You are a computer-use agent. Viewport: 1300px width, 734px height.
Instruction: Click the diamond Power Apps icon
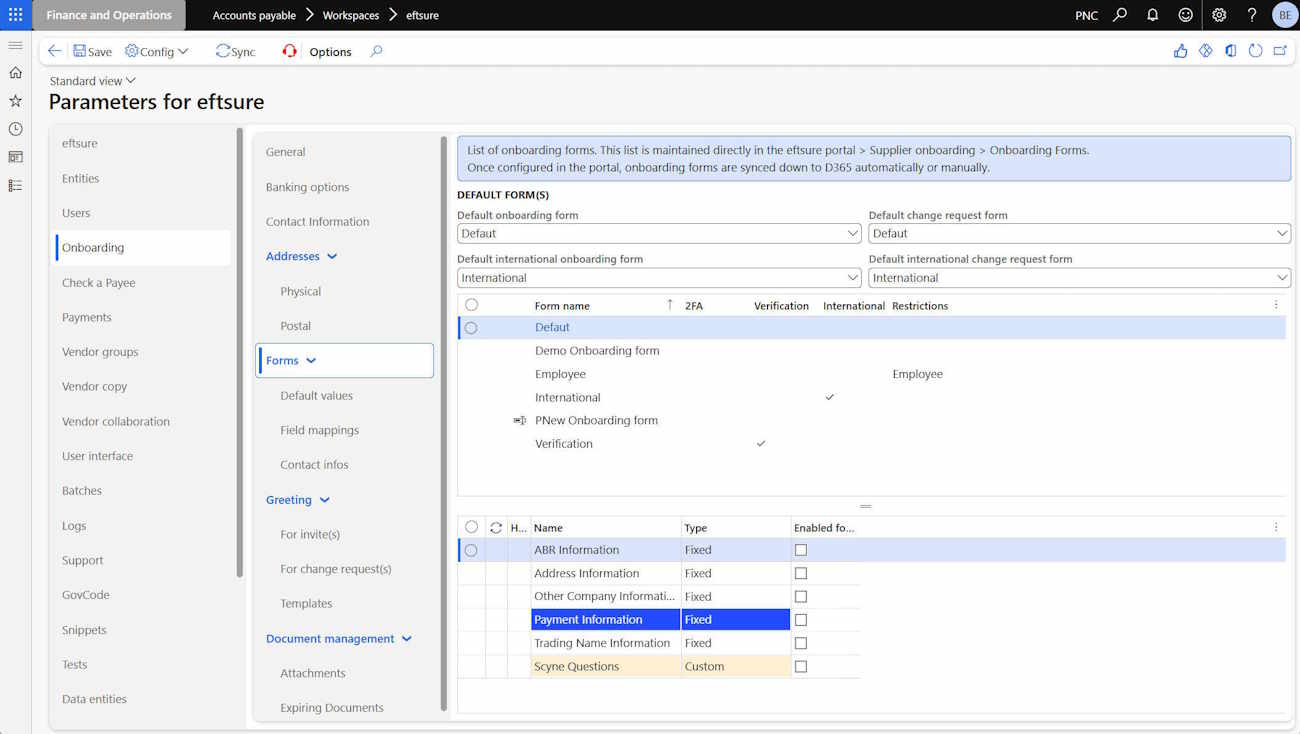point(1205,51)
